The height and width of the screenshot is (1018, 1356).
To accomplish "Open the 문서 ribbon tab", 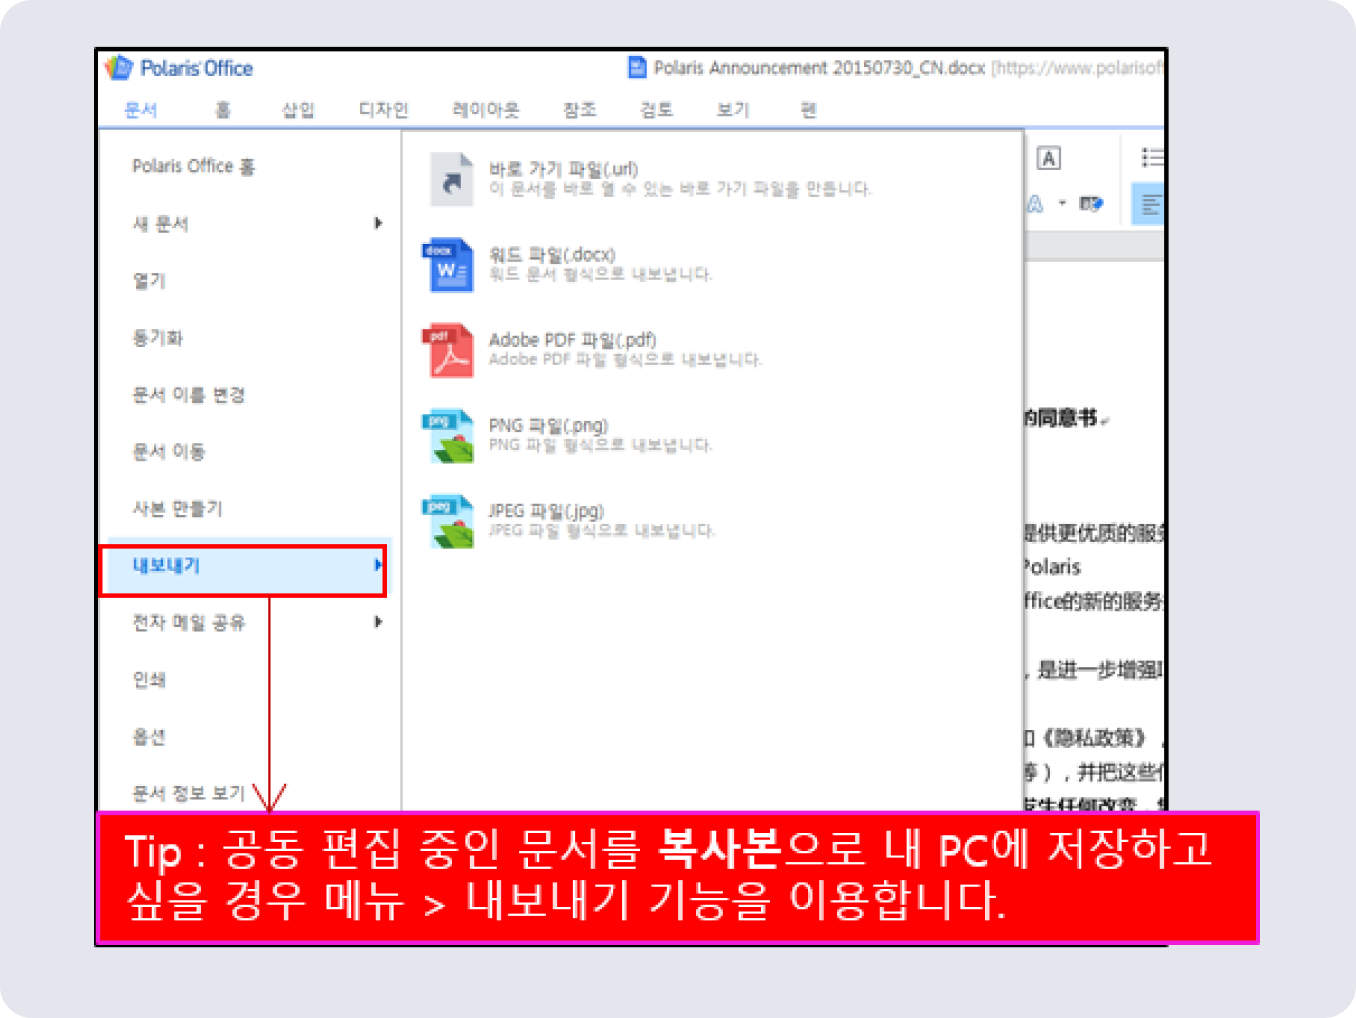I will point(140,110).
